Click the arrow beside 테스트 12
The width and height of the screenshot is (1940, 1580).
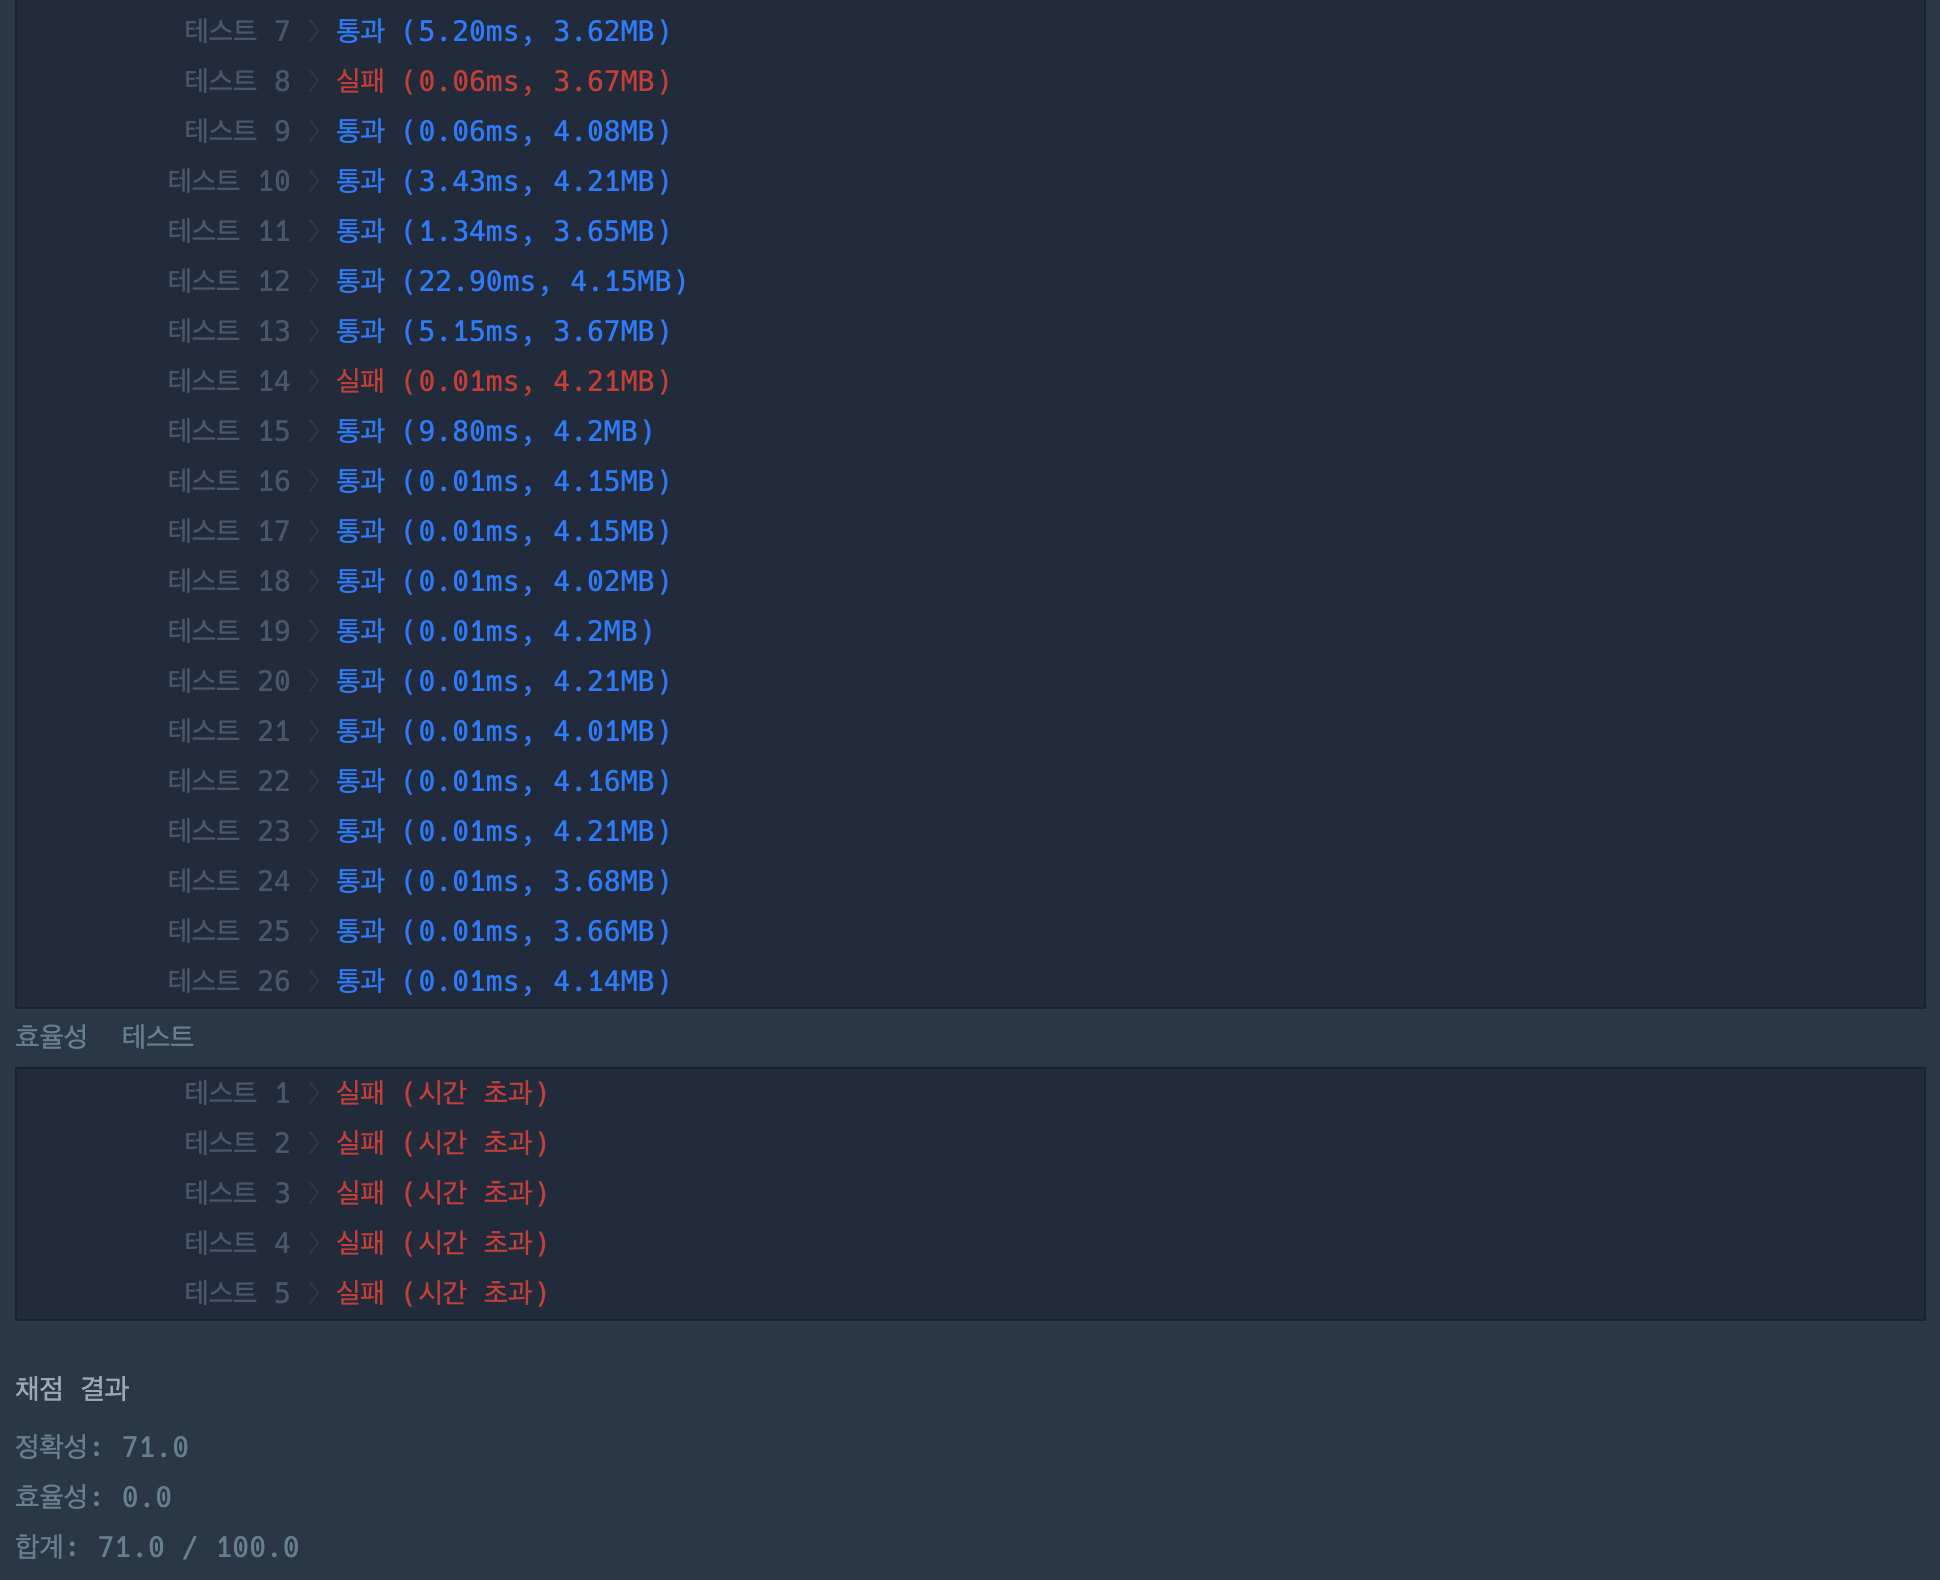[314, 281]
